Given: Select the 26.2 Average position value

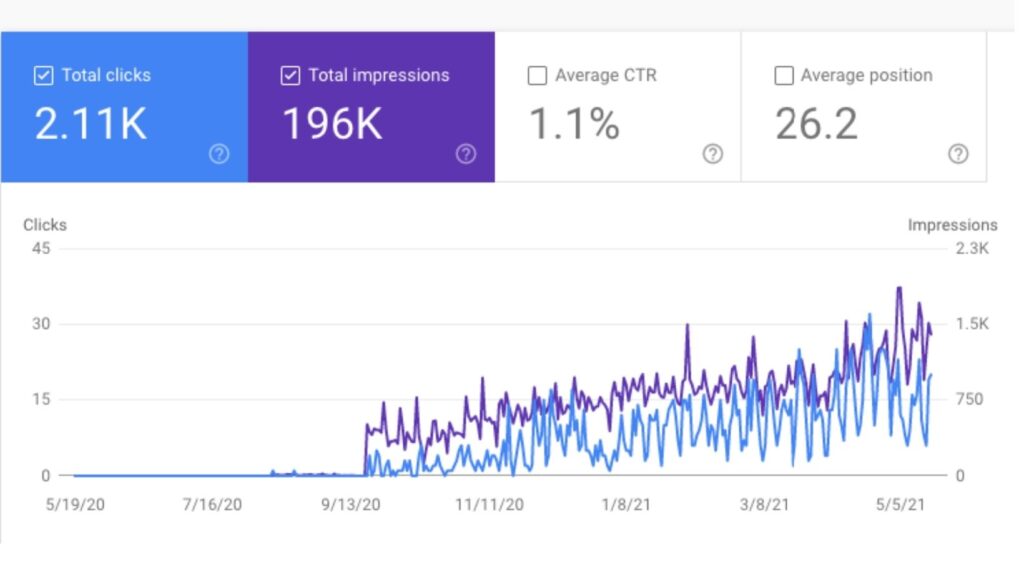Looking at the screenshot, I should pyautogui.click(x=816, y=124).
